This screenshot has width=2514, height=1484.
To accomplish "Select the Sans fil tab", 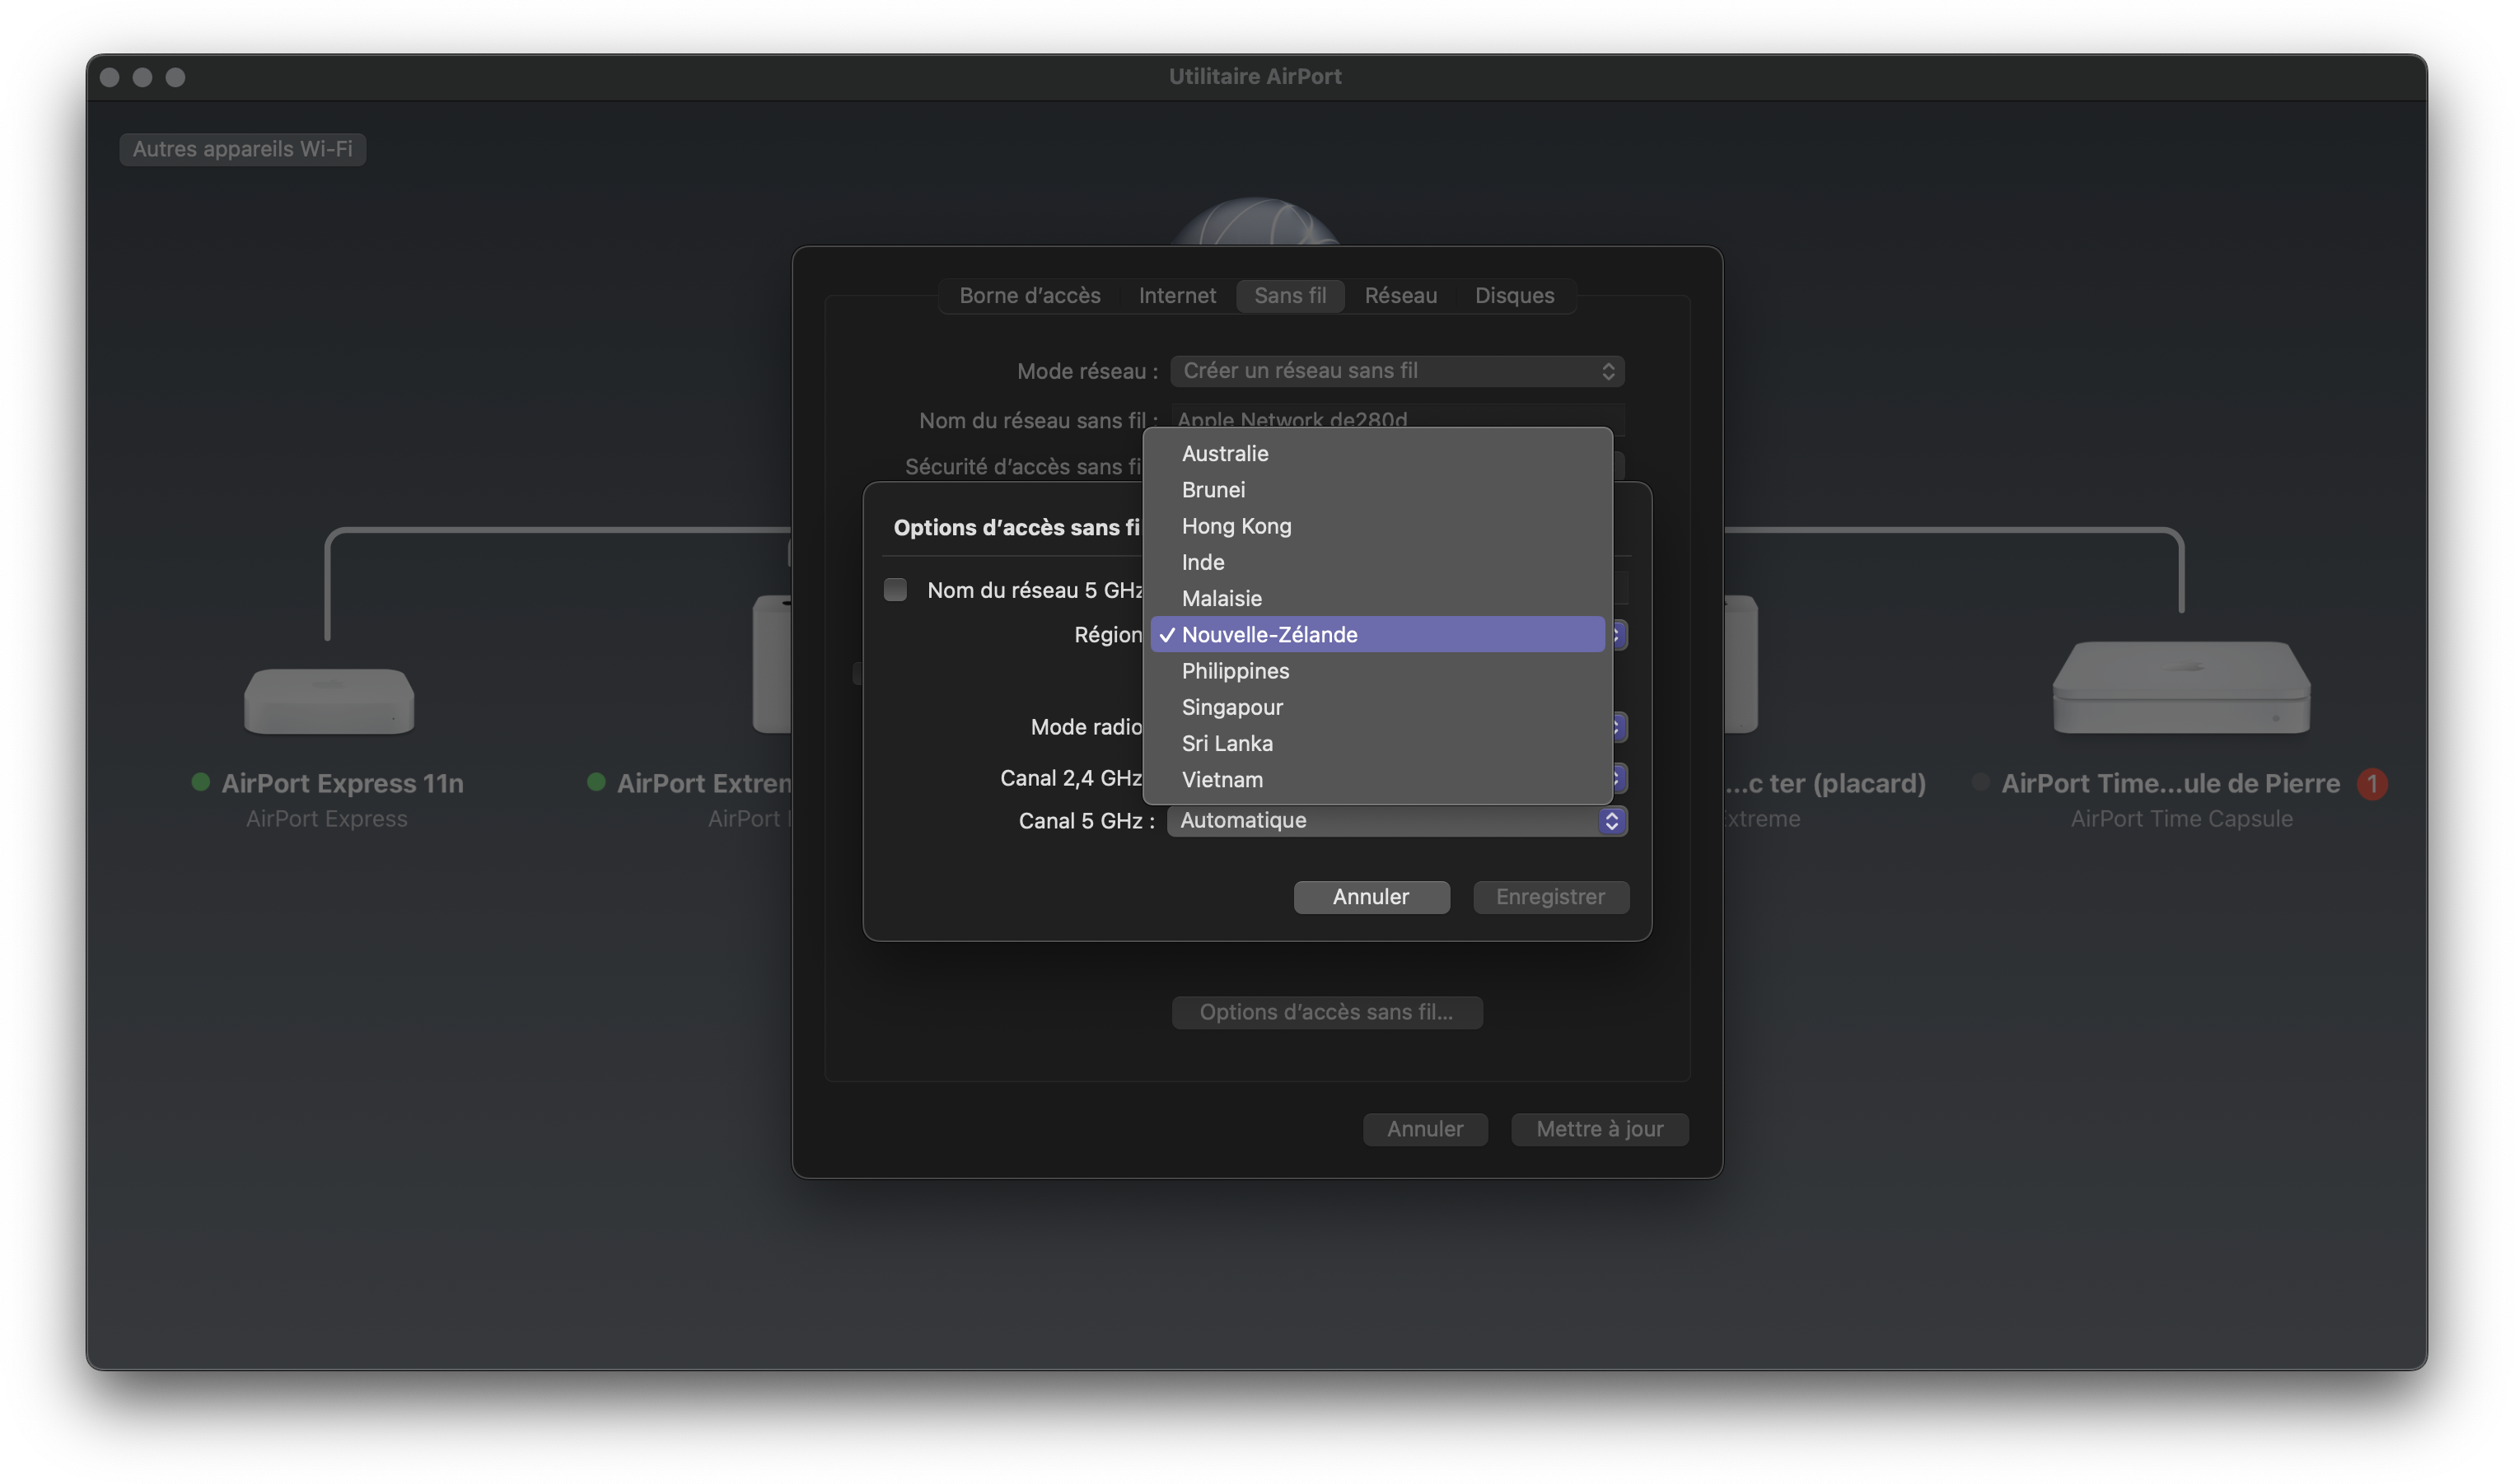I will 1290,296.
